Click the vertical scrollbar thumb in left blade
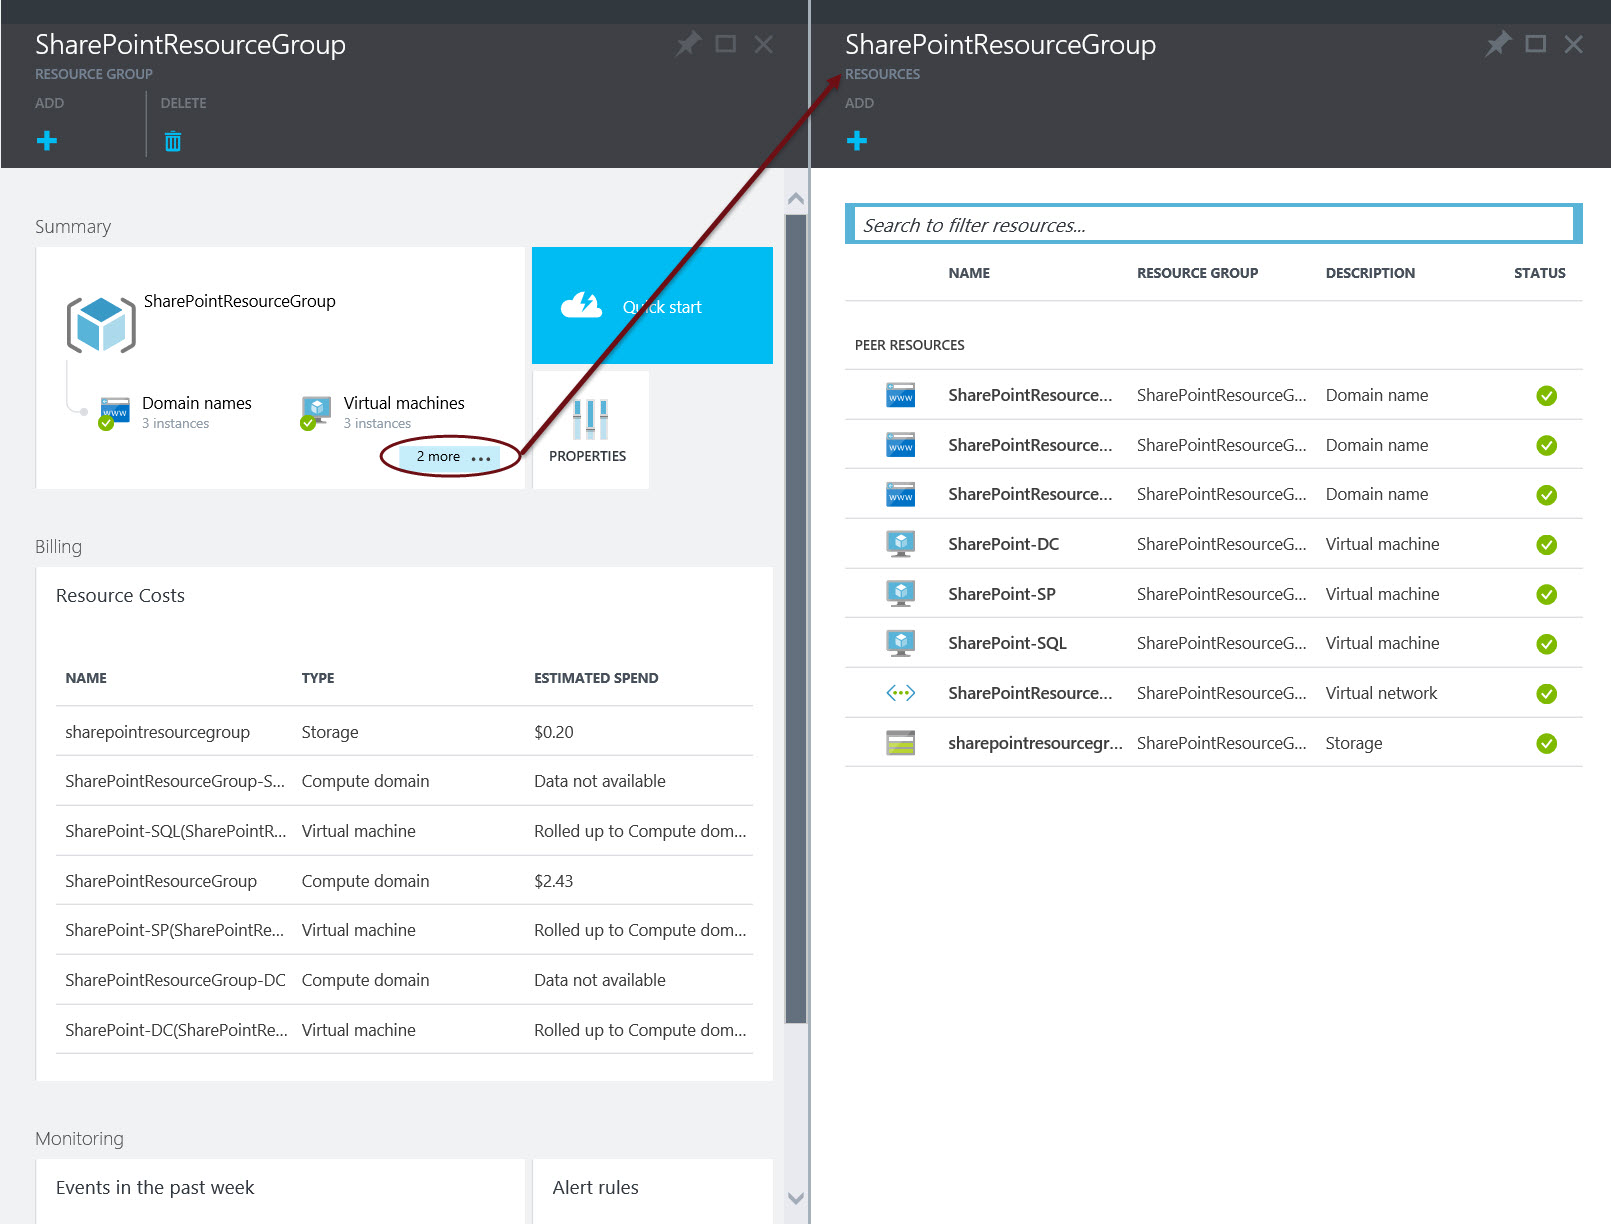The height and width of the screenshot is (1224, 1611). tap(796, 619)
